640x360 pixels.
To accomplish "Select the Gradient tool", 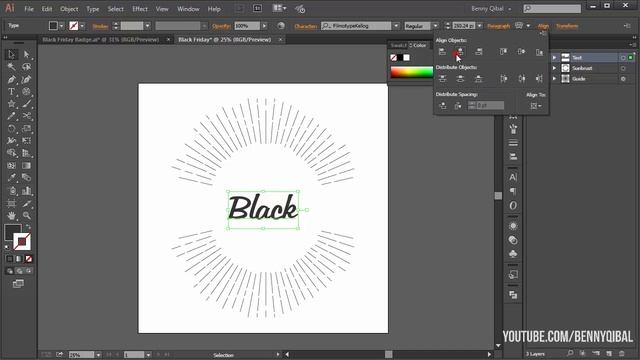I will click(x=27, y=166).
